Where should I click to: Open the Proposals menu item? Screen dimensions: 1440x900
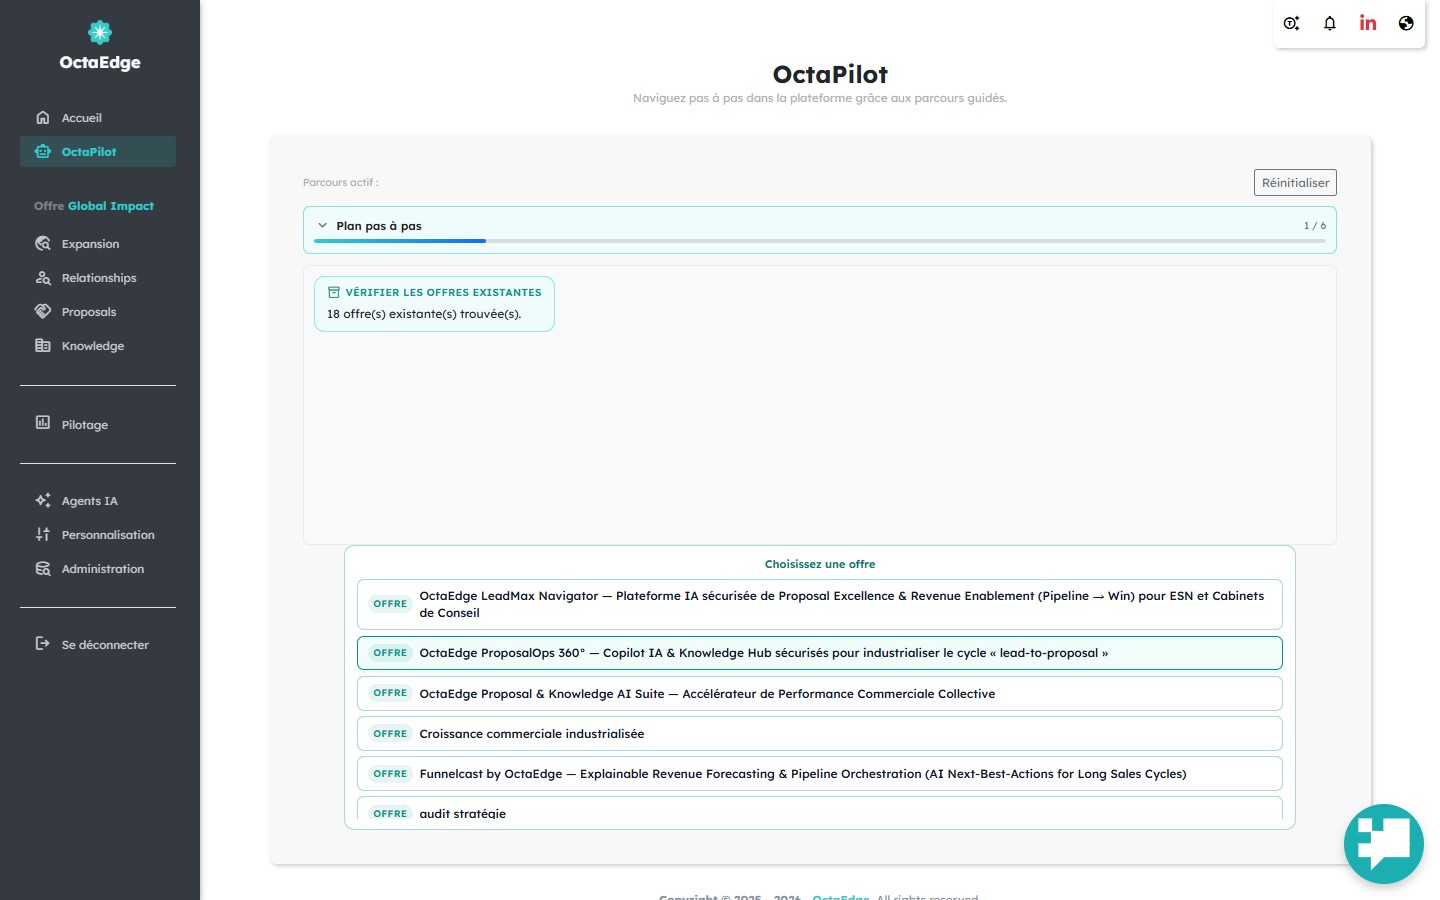[x=98, y=311]
